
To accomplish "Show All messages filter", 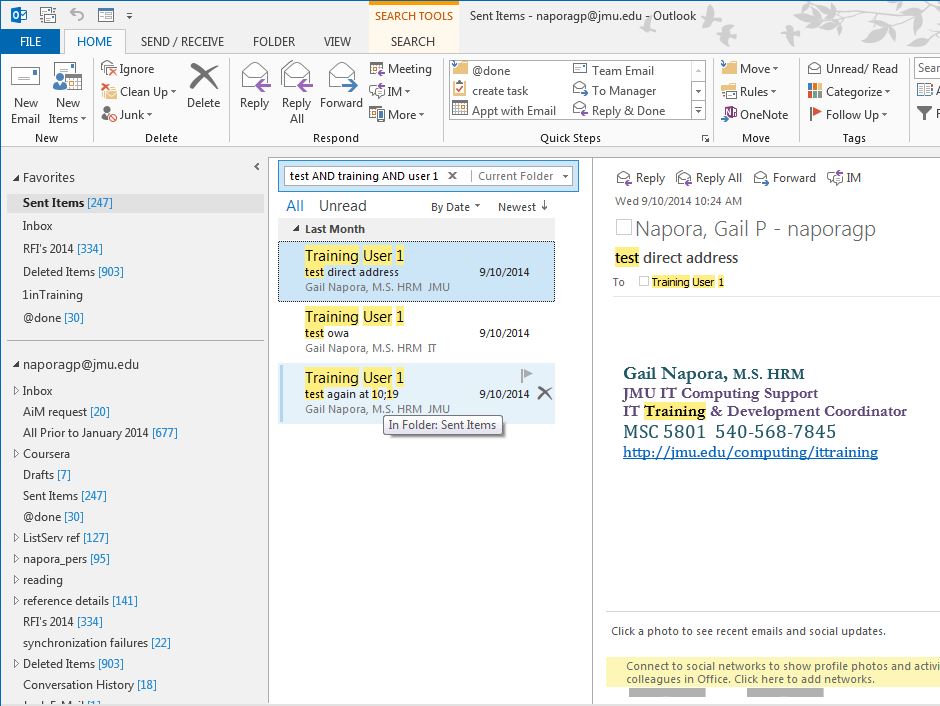I will (295, 206).
